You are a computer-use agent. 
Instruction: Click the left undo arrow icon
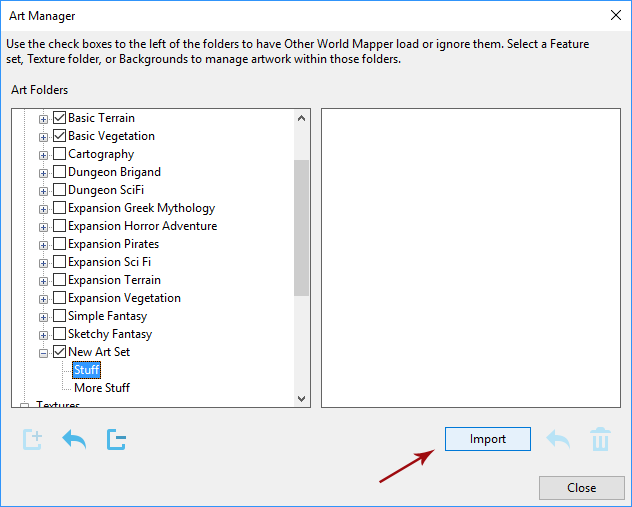(x=74, y=439)
